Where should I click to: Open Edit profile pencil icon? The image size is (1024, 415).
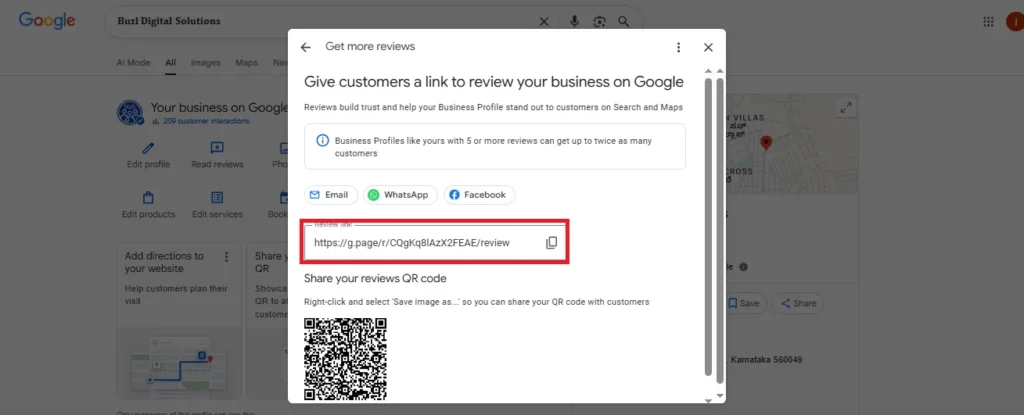(x=148, y=148)
